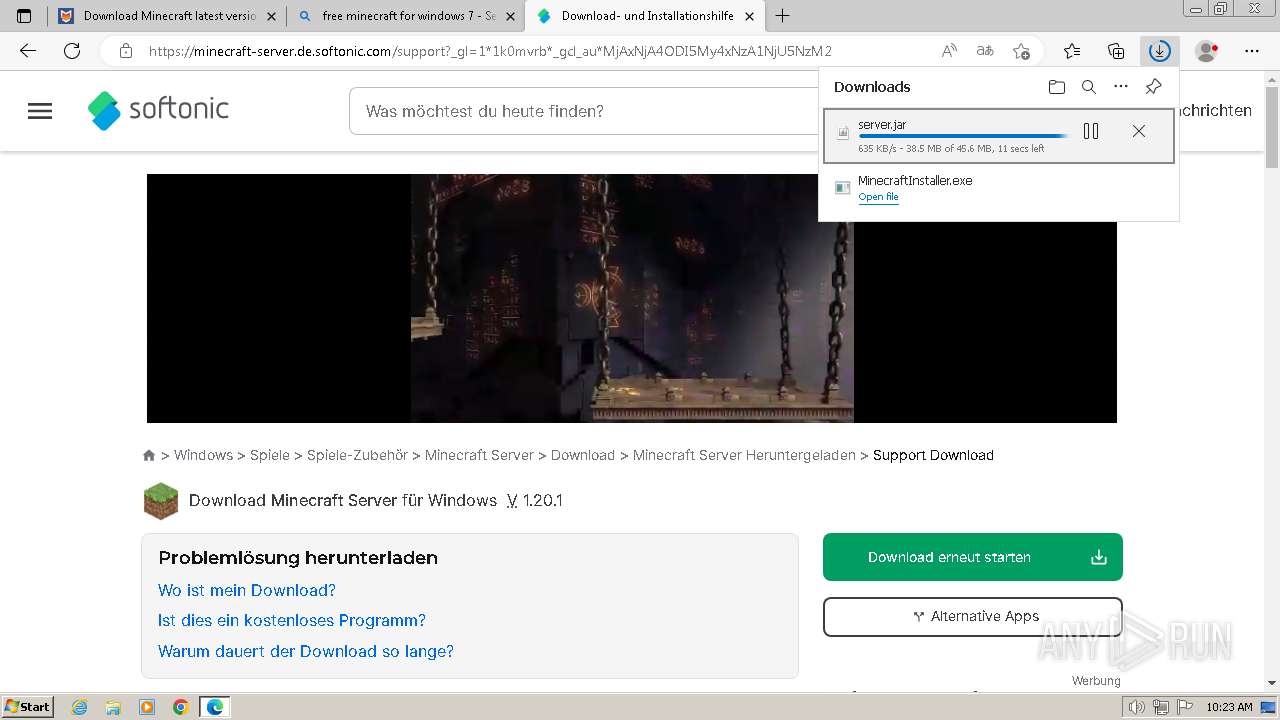Go back to previous page

(x=28, y=51)
